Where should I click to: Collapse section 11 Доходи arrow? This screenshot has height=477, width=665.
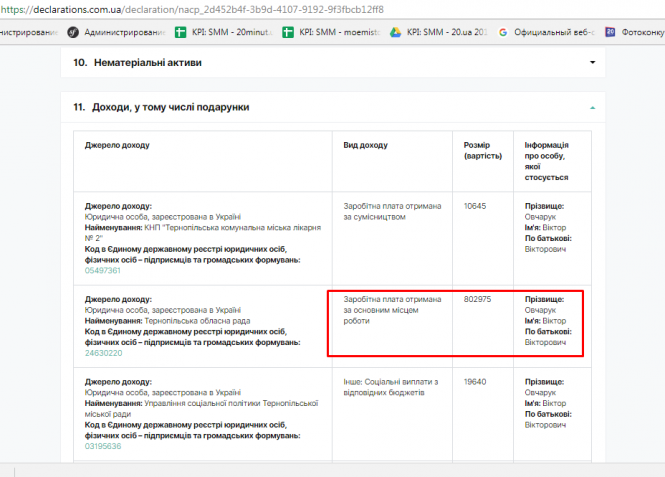tap(592, 107)
